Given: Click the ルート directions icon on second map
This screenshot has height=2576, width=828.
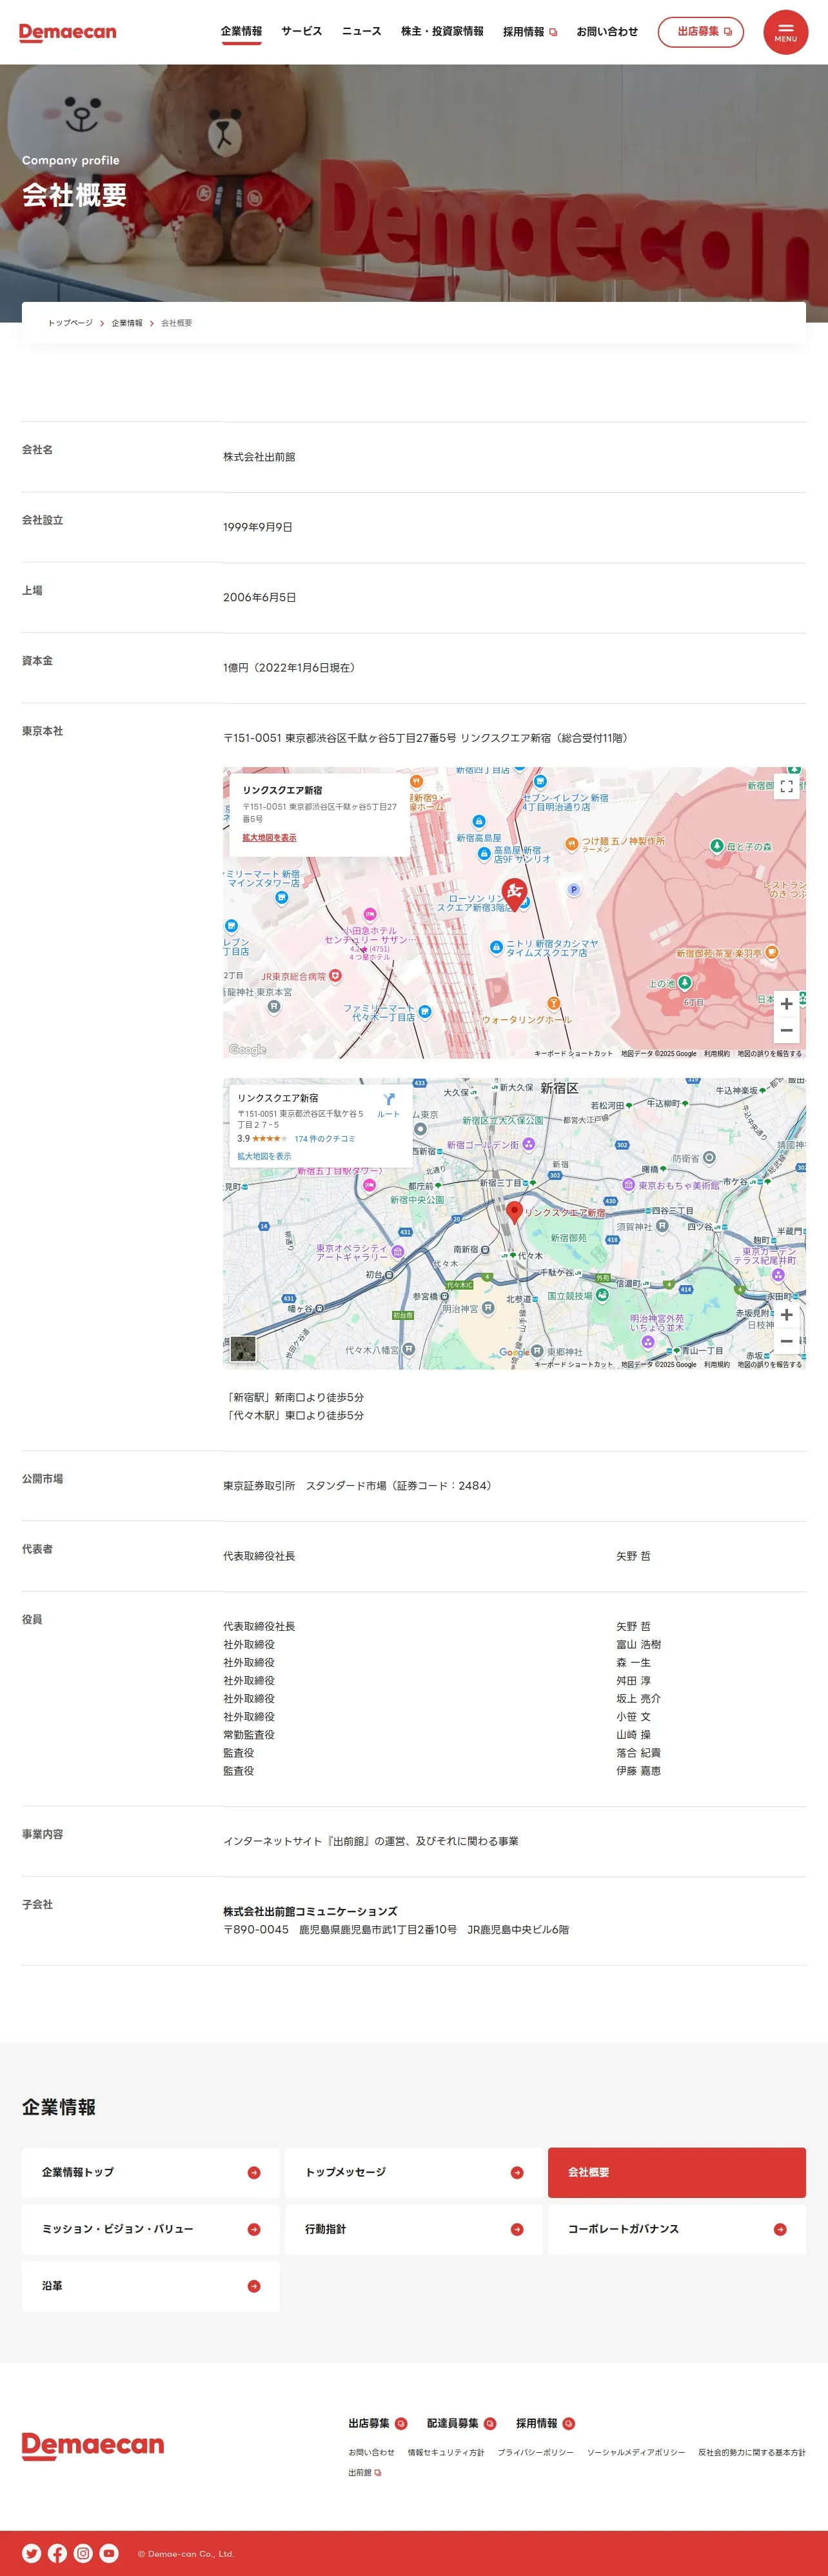Looking at the screenshot, I should tap(388, 1105).
